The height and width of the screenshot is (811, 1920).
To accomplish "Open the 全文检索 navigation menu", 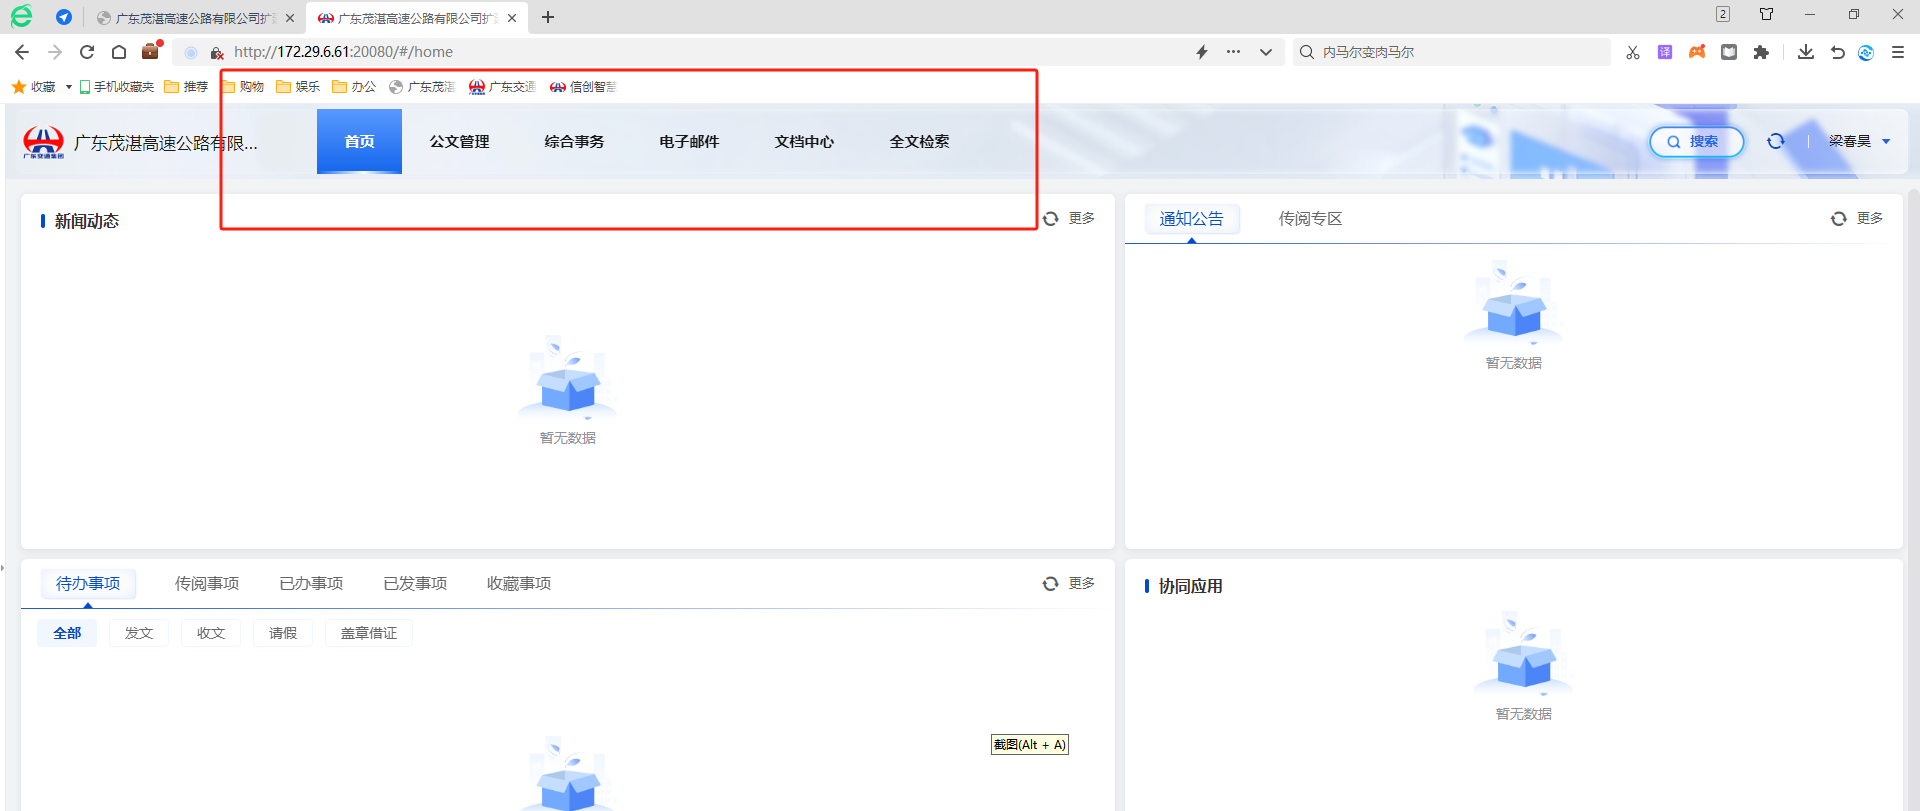I will pyautogui.click(x=920, y=142).
